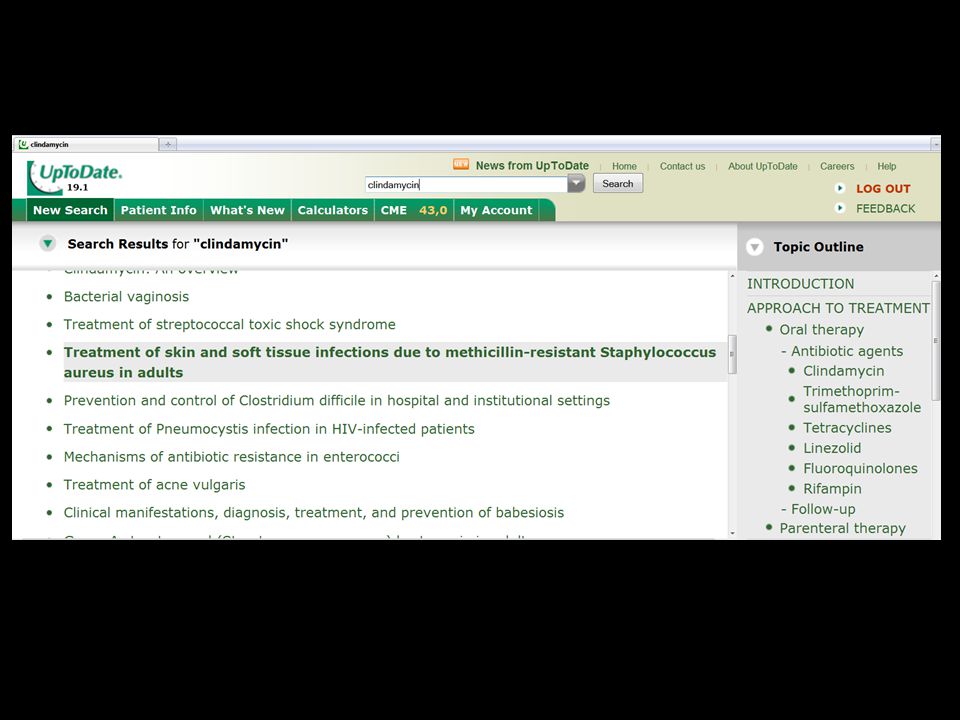Open the CME 43,0 tab

(414, 210)
